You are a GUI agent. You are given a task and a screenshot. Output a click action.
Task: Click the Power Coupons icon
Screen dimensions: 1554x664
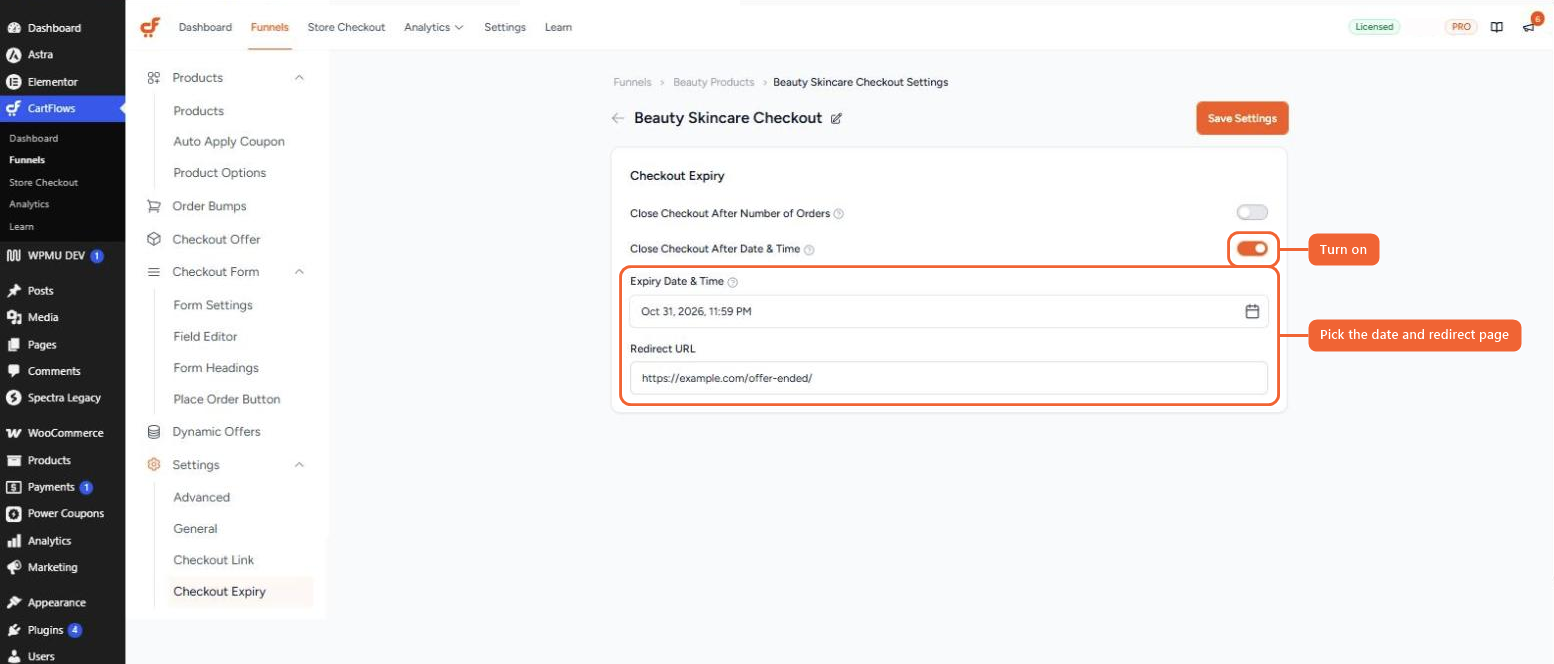coord(14,514)
